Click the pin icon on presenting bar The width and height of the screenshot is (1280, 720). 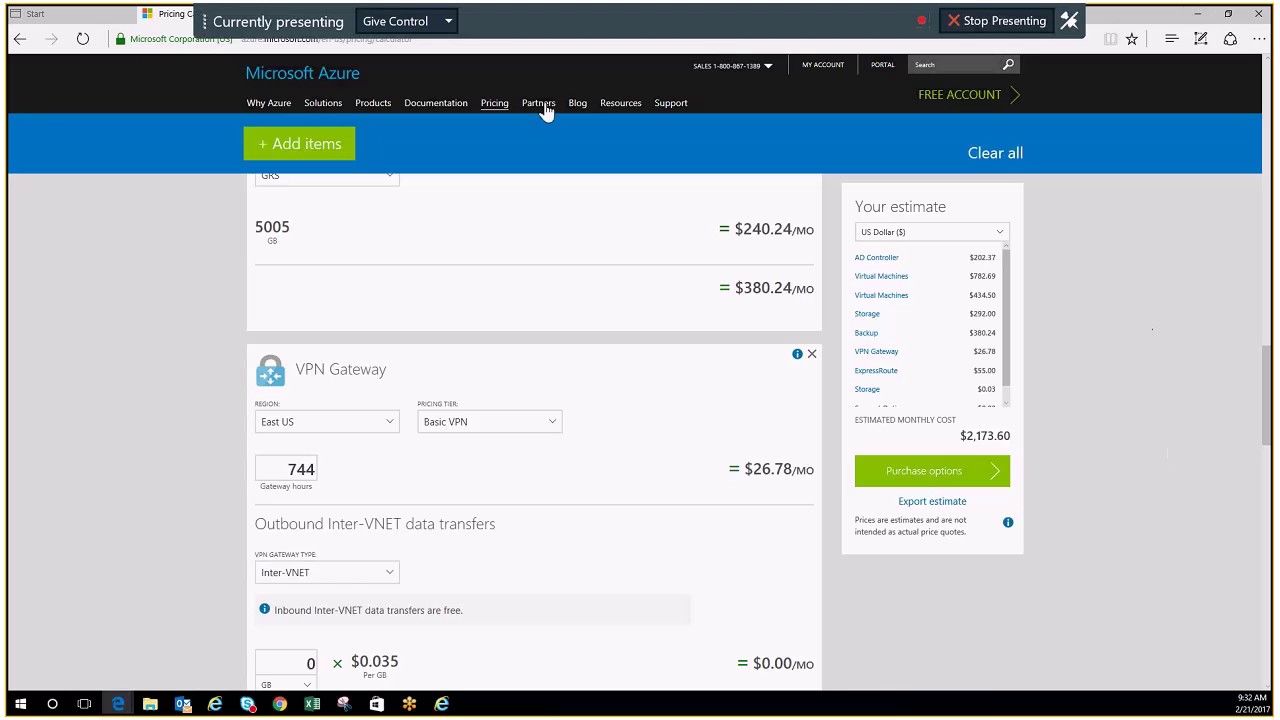[x=1069, y=21]
